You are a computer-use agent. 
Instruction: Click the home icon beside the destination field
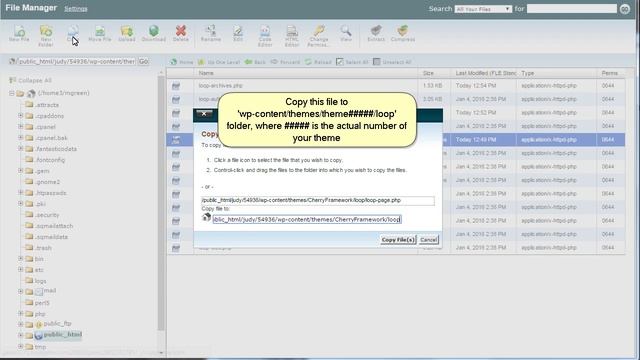click(206, 218)
